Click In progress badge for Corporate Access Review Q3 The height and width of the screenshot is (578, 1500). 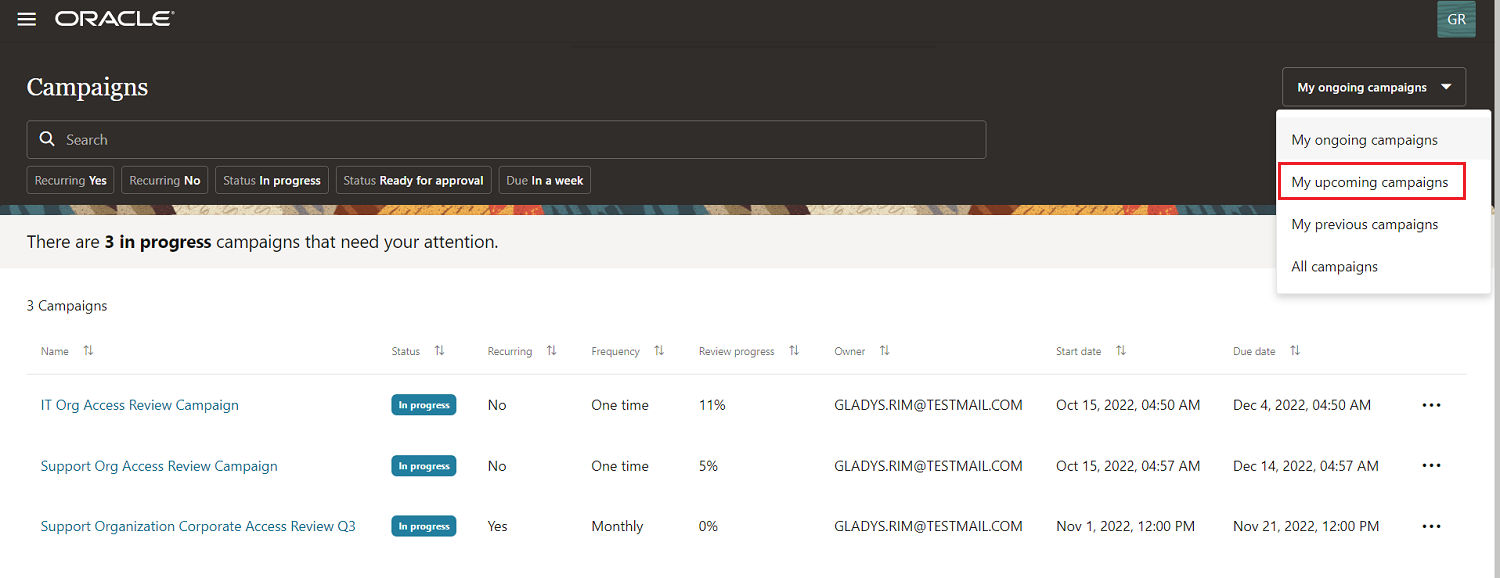[424, 526]
